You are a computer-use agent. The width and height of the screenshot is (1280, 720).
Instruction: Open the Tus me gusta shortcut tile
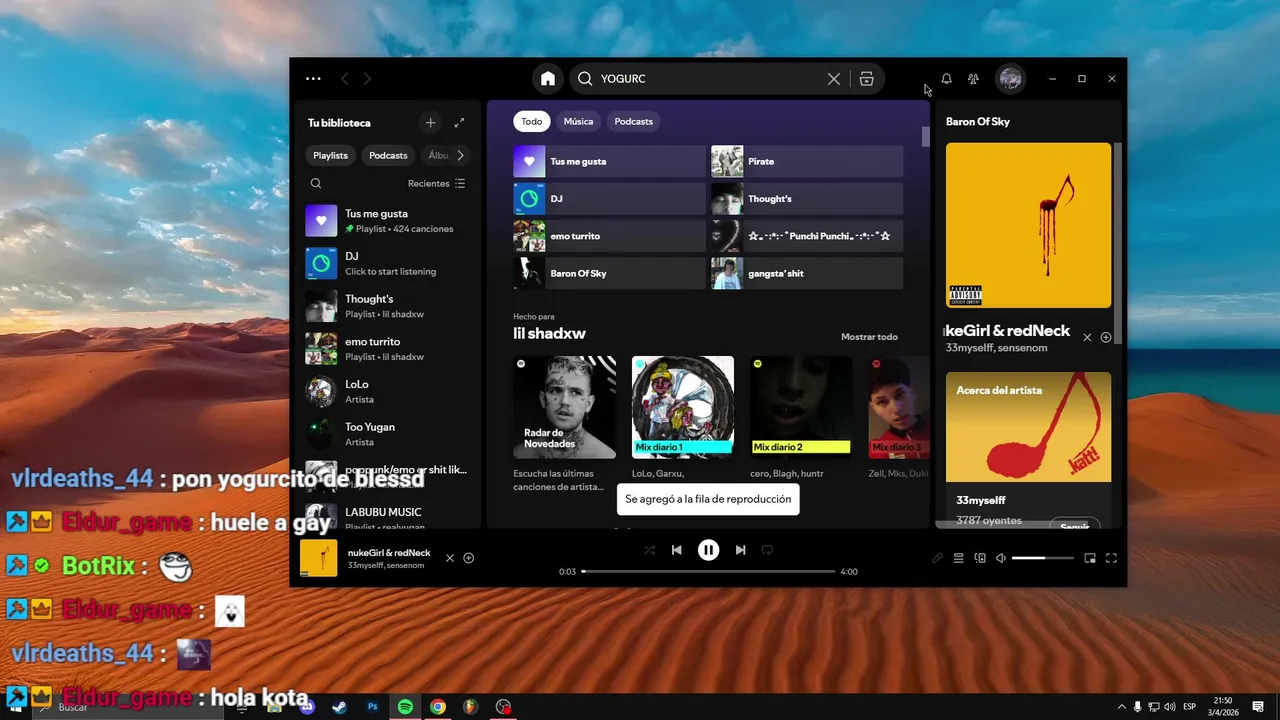609,161
